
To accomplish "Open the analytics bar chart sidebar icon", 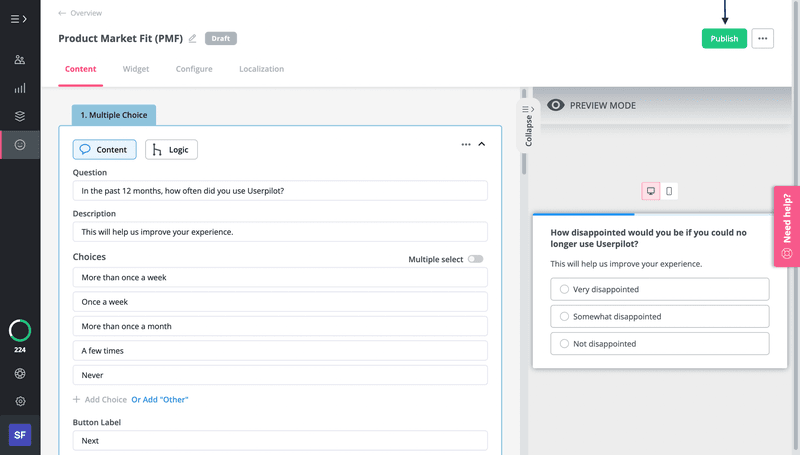I will [x=20, y=88].
